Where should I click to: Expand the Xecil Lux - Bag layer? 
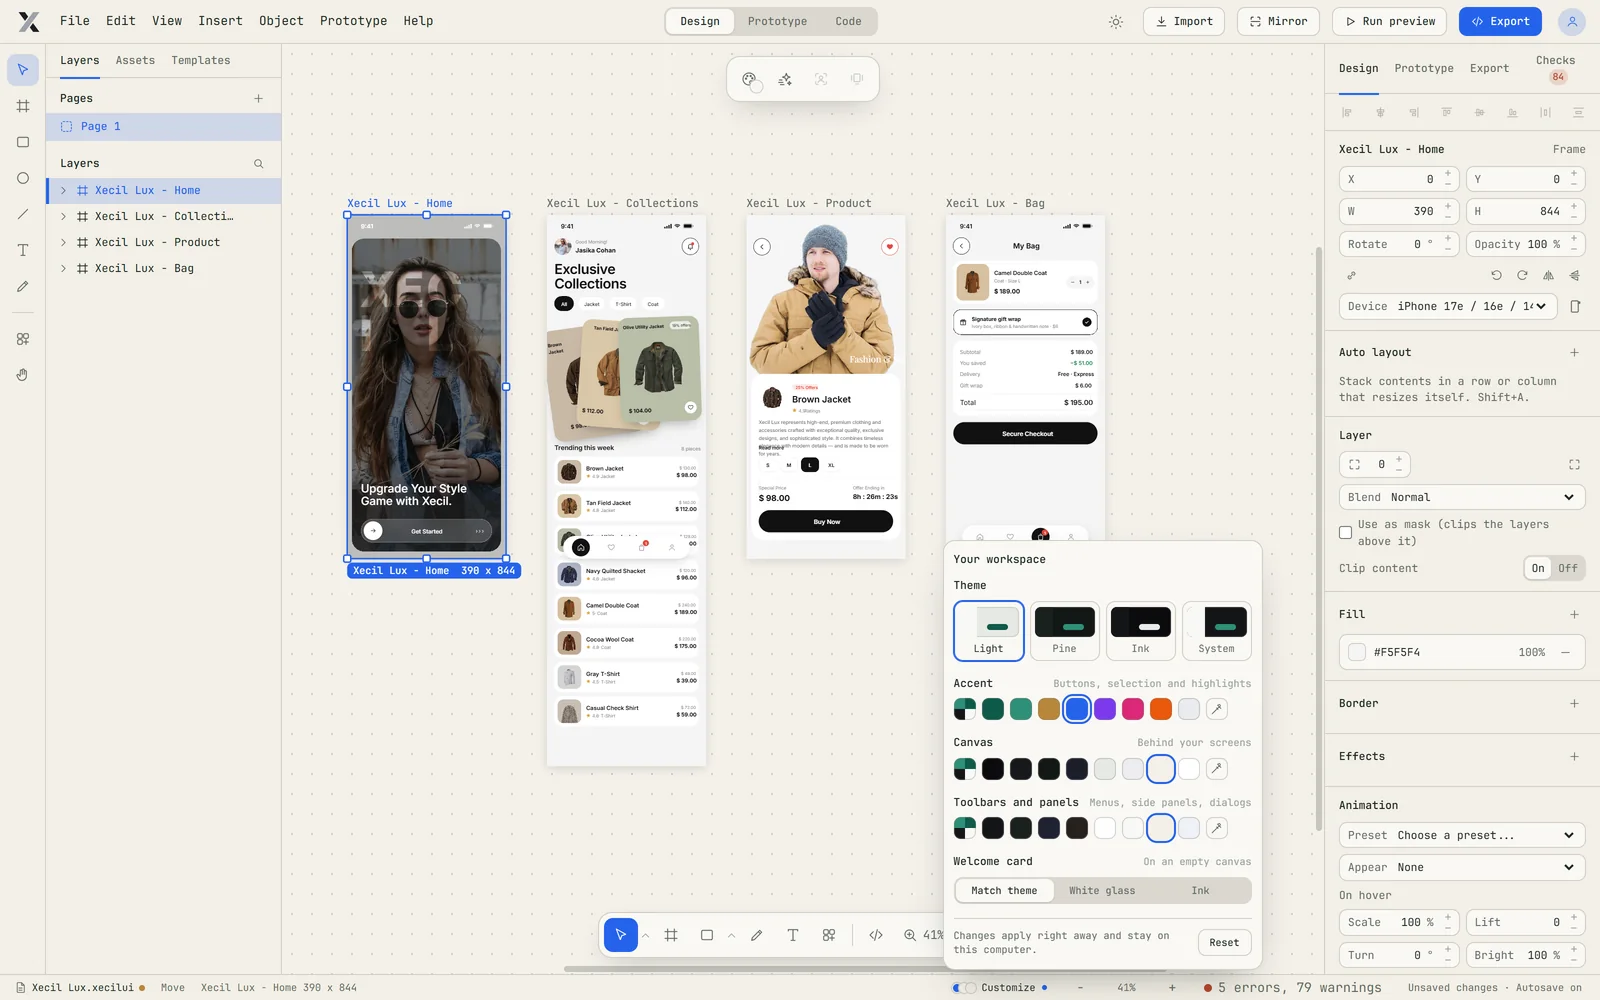pyautogui.click(x=63, y=268)
